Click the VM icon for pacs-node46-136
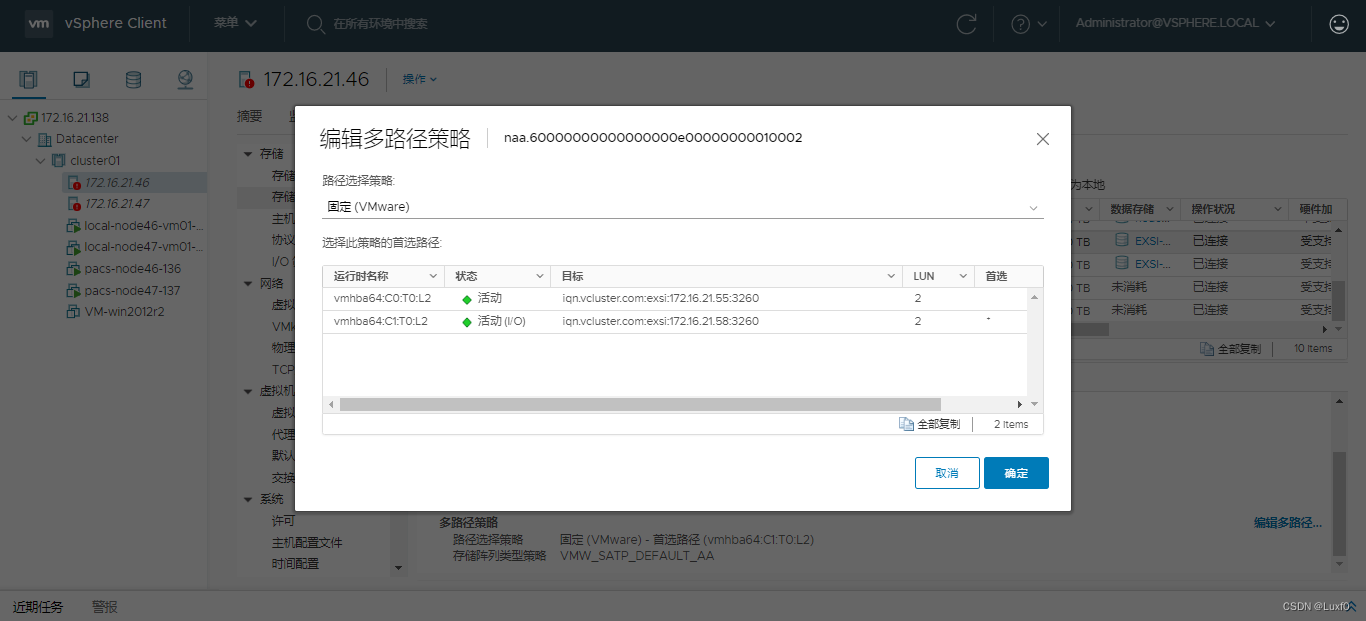The height and width of the screenshot is (621, 1366). click(74, 269)
